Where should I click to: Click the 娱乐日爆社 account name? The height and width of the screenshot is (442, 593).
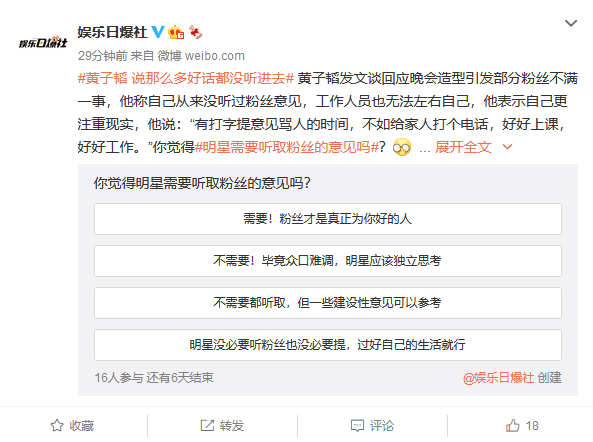click(112, 32)
